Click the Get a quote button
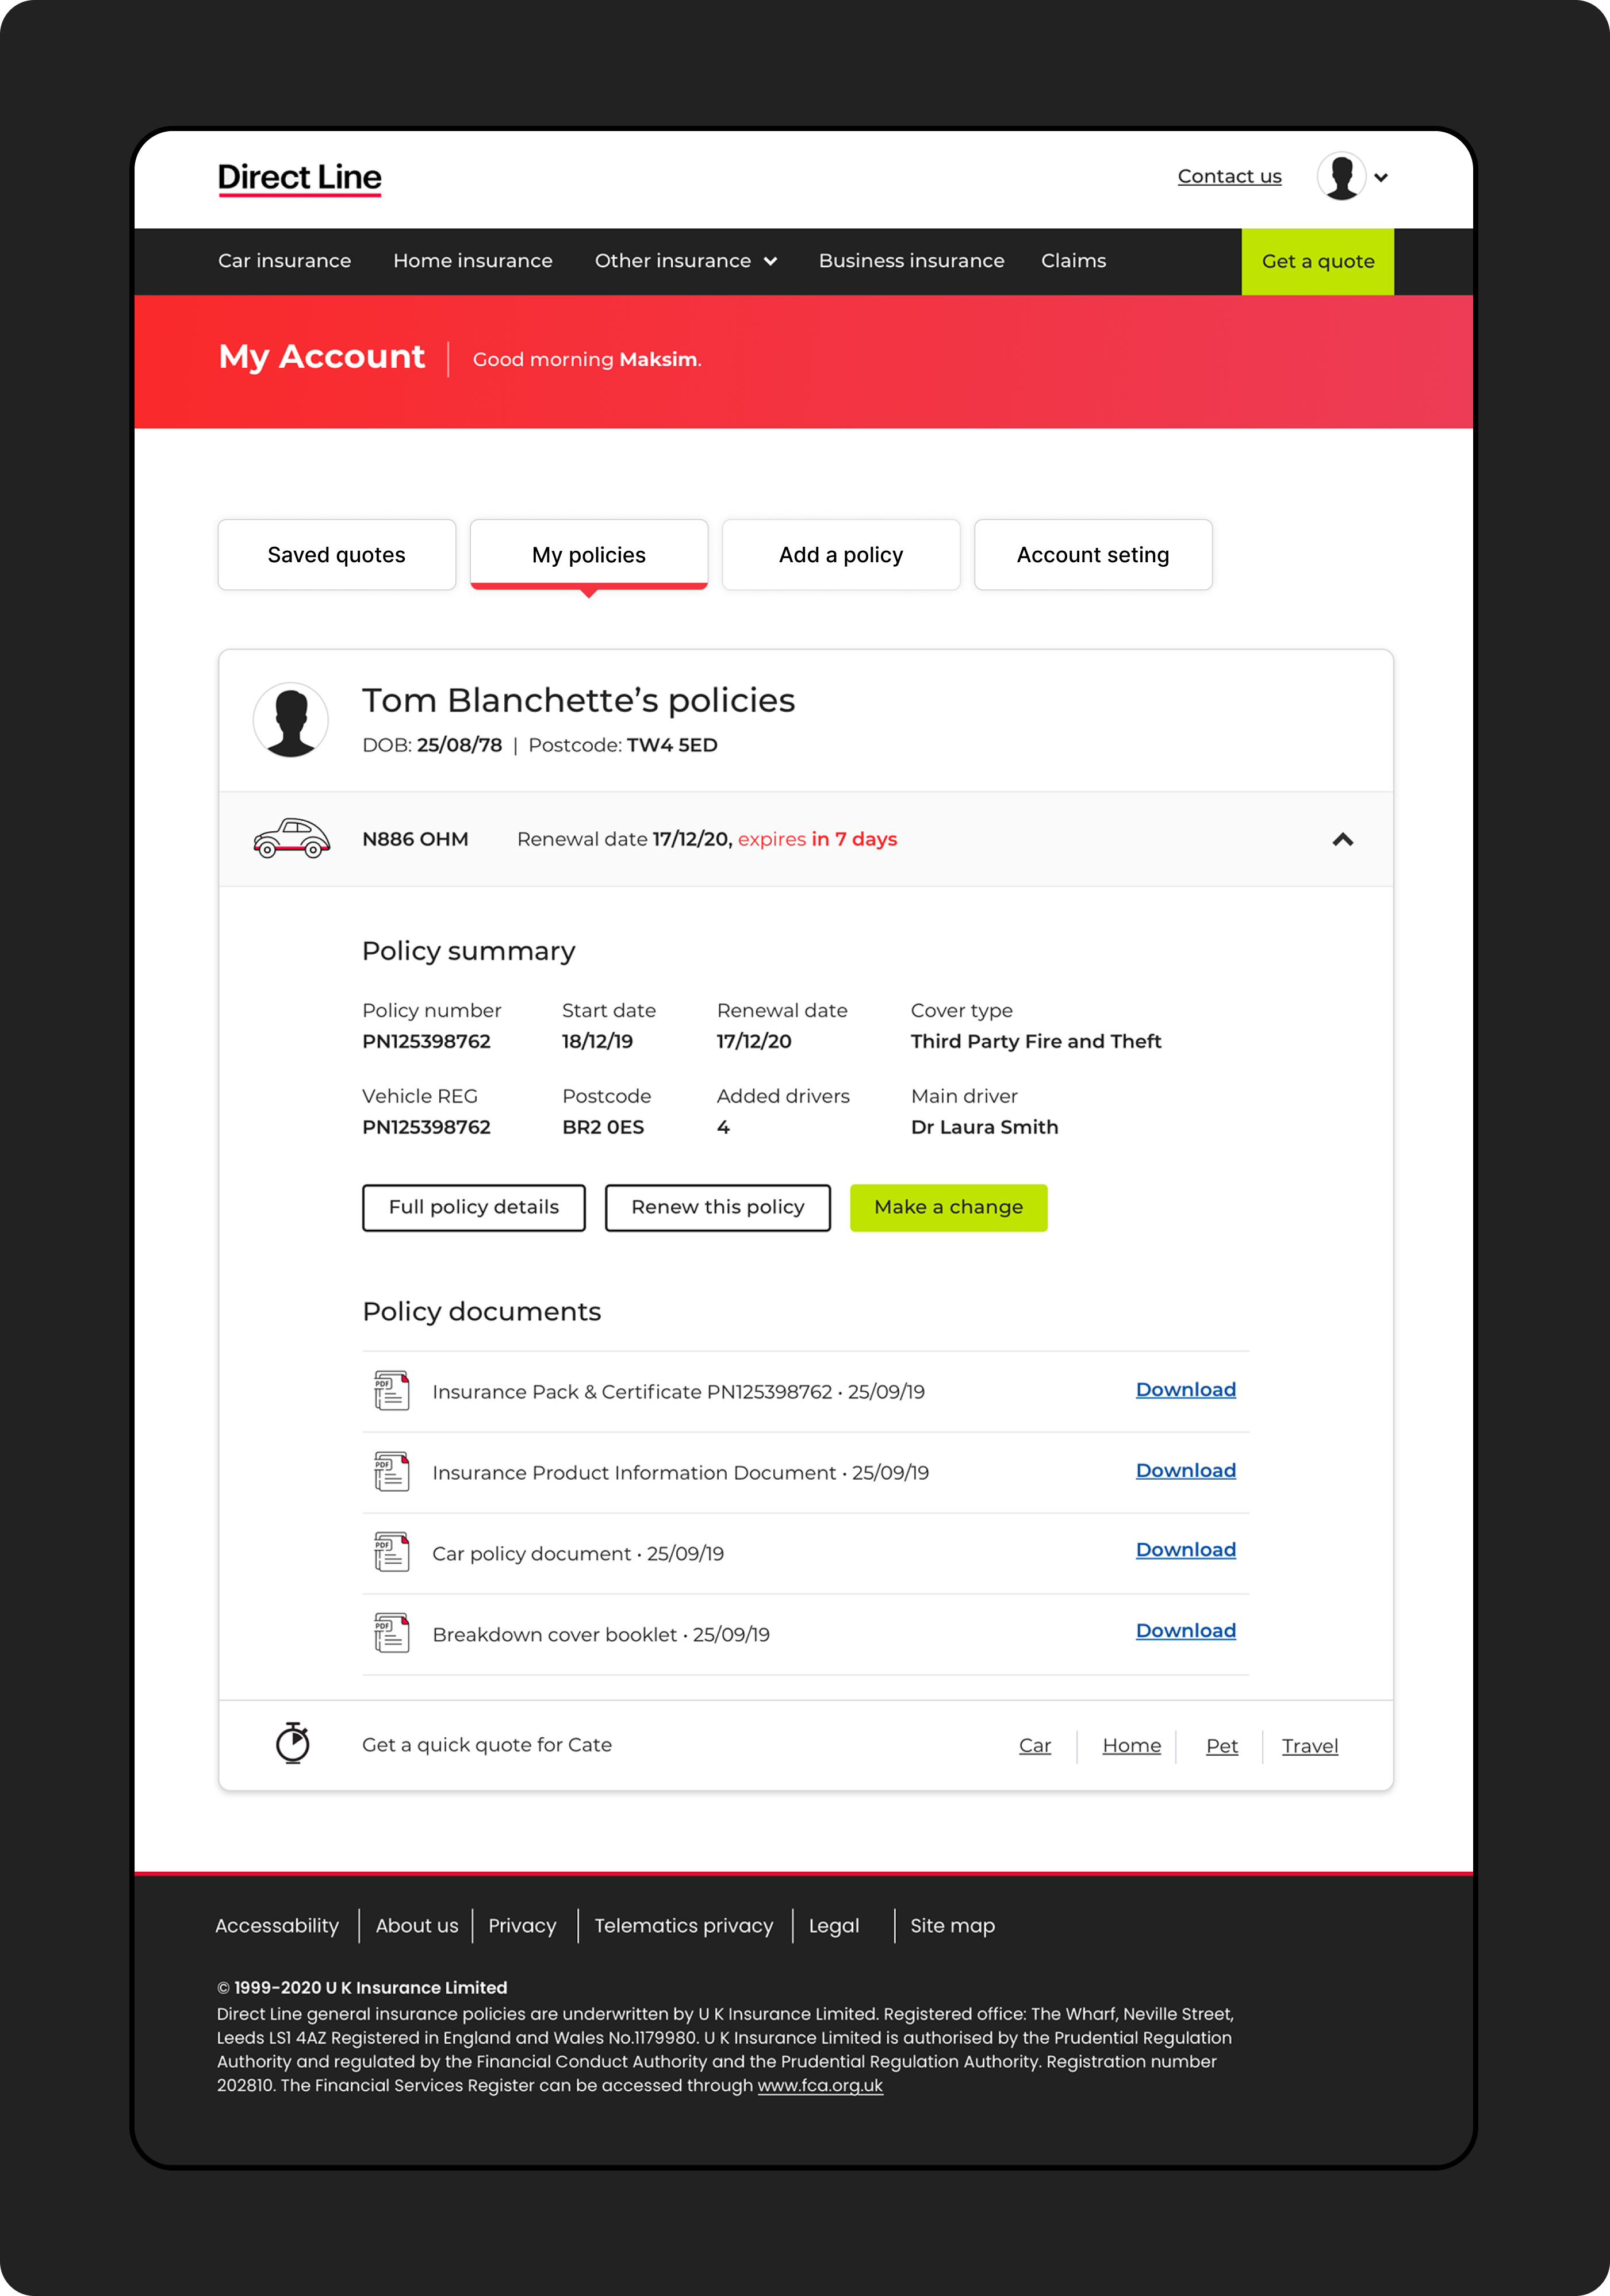1610x2296 pixels. pos(1317,261)
